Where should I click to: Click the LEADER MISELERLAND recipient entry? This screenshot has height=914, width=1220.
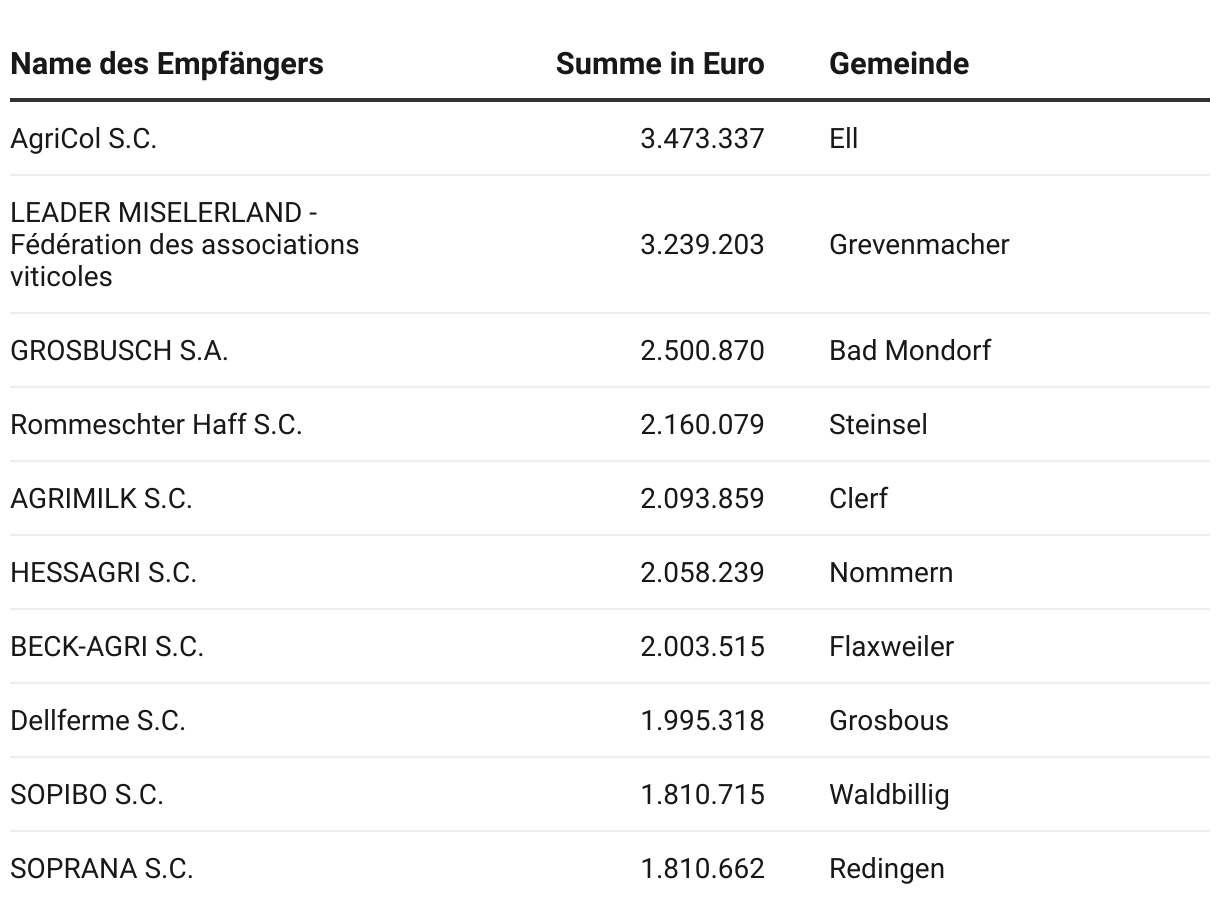(x=184, y=245)
